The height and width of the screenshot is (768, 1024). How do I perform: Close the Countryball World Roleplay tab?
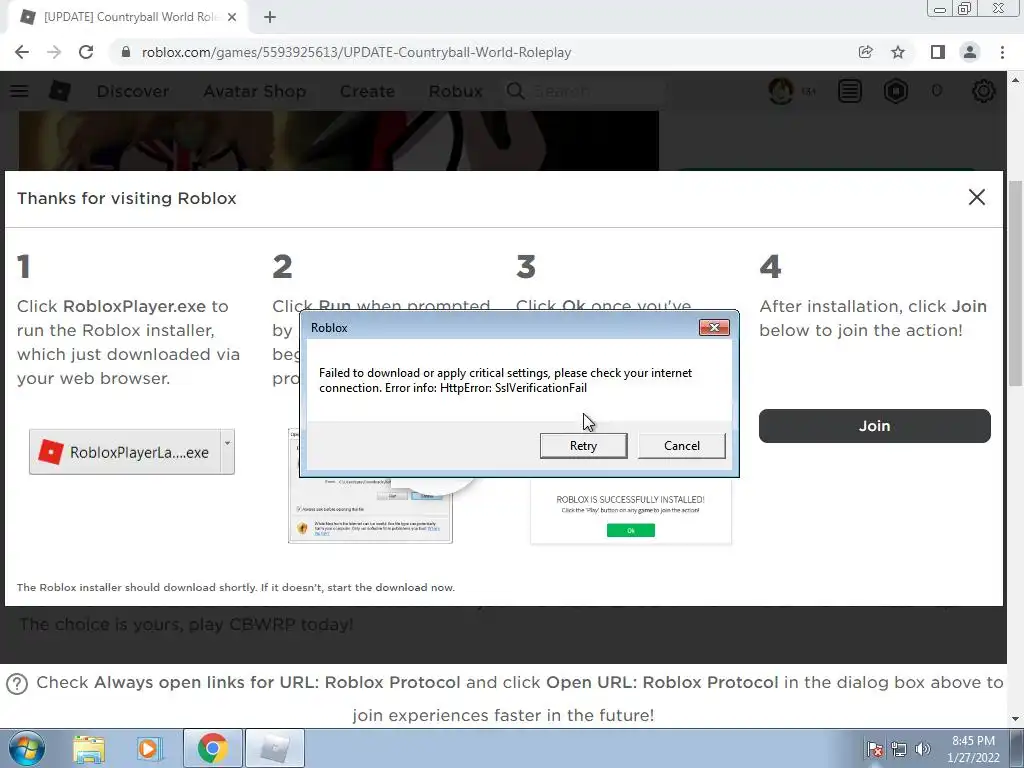(232, 17)
